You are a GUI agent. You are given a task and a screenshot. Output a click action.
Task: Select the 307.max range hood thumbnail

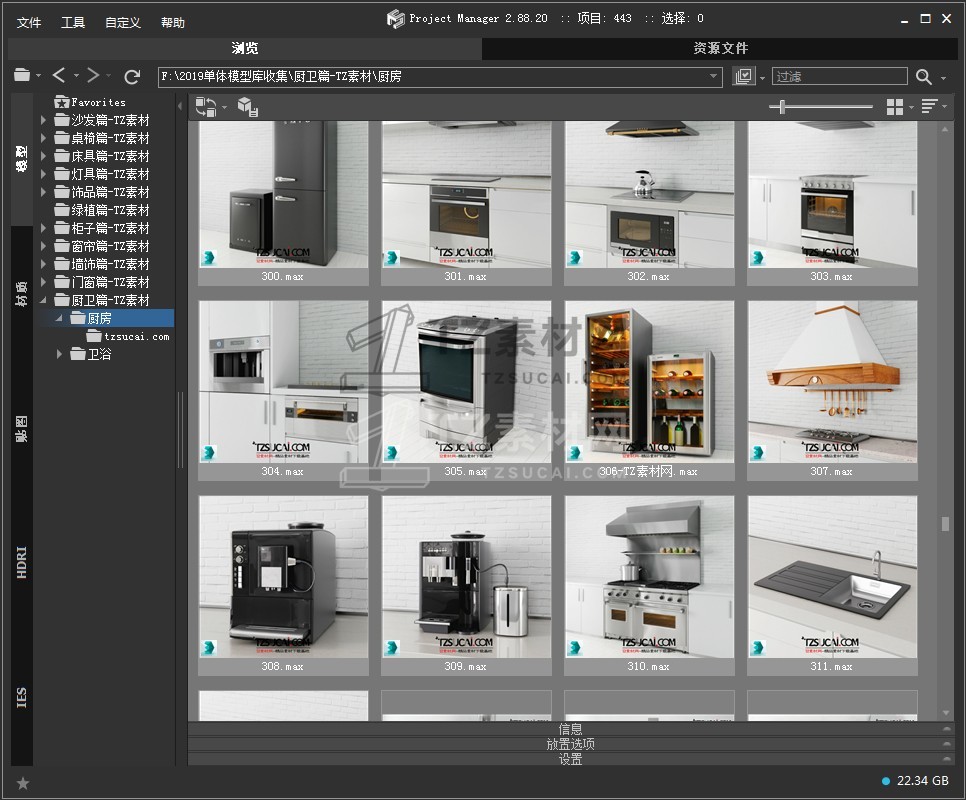[832, 382]
